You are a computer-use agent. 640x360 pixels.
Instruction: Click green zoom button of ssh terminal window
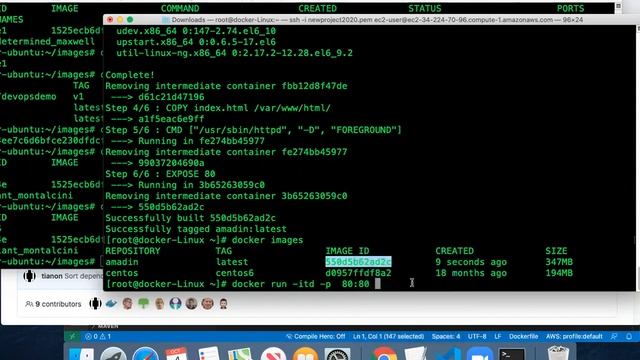pos(130,20)
